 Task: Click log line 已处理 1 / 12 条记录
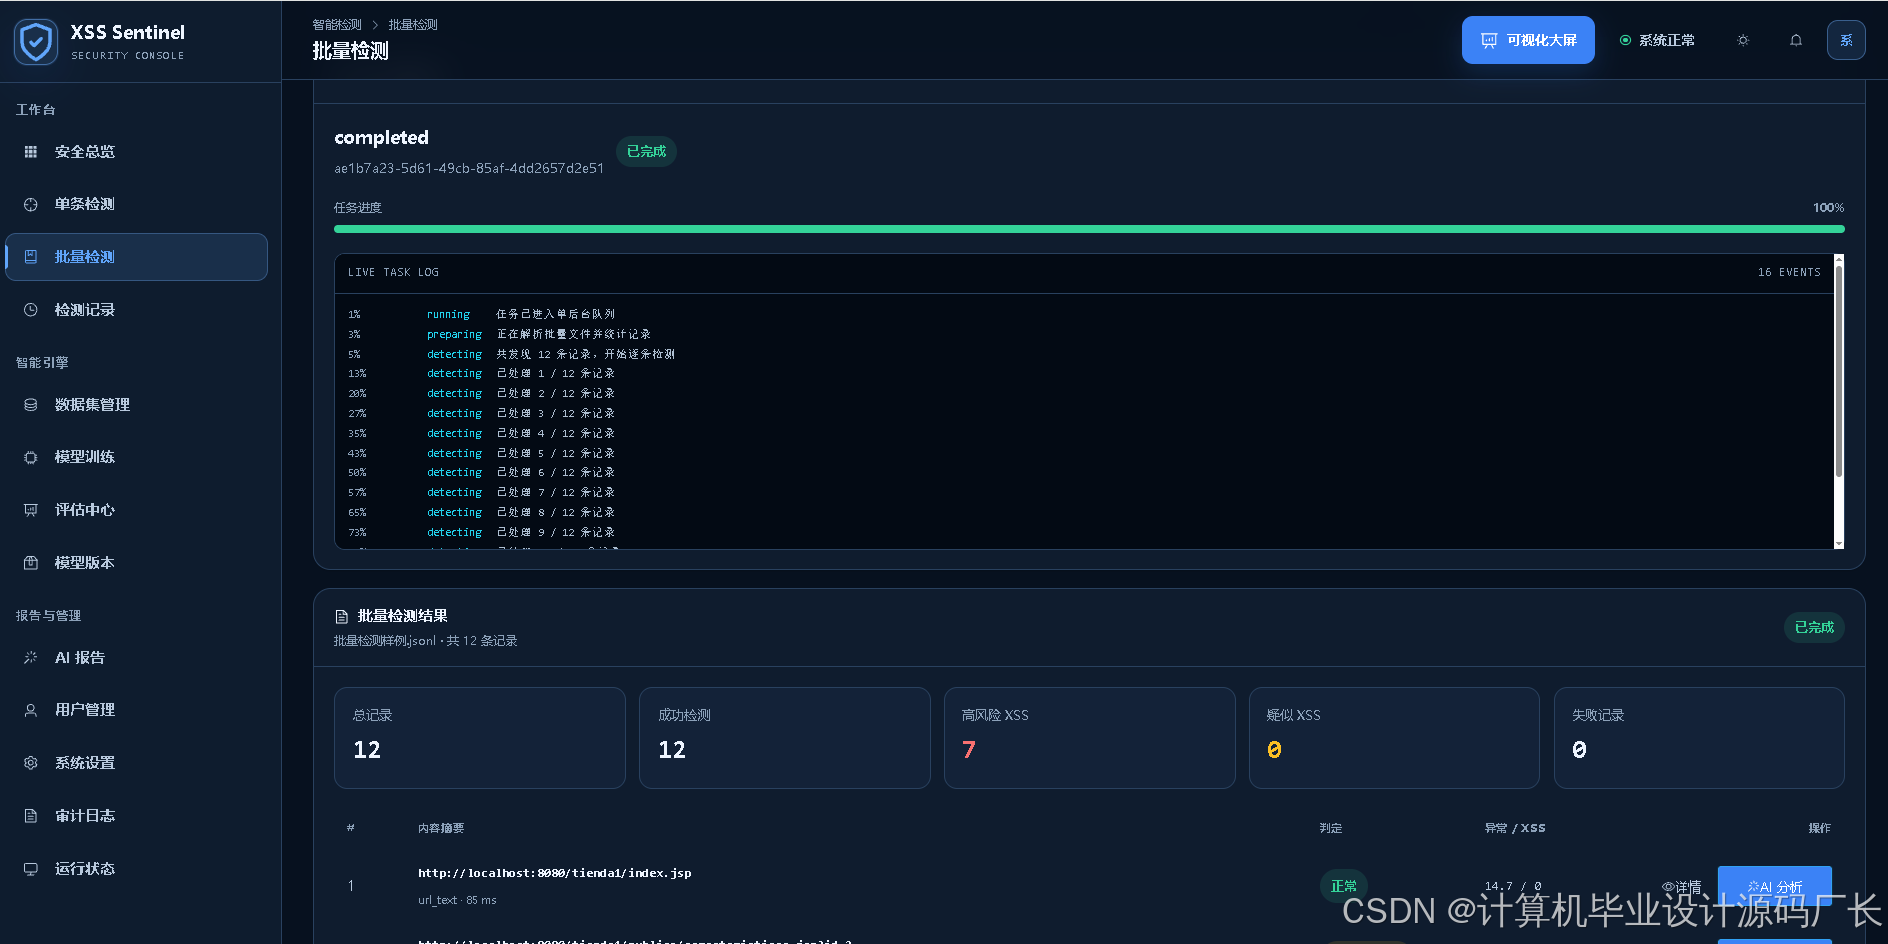coord(556,374)
